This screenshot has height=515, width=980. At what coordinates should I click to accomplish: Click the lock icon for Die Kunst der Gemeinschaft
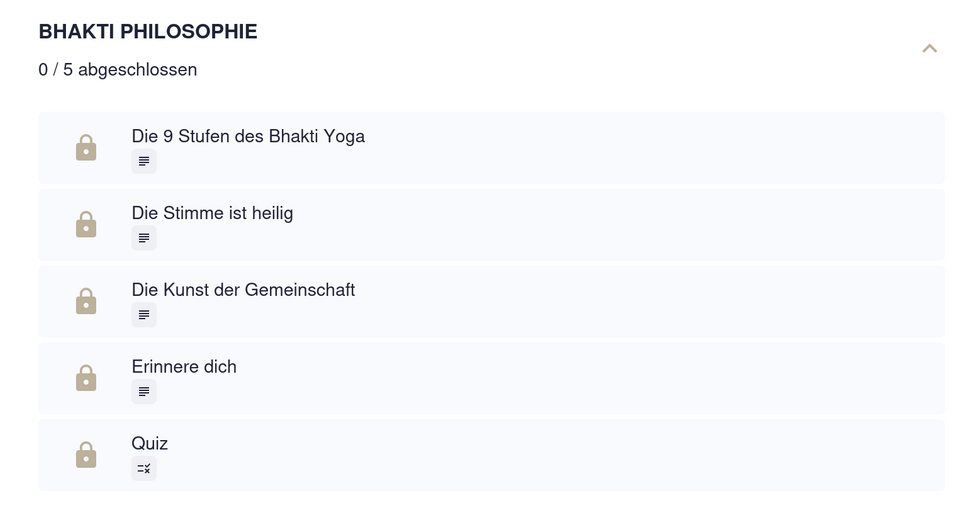pyautogui.click(x=86, y=301)
